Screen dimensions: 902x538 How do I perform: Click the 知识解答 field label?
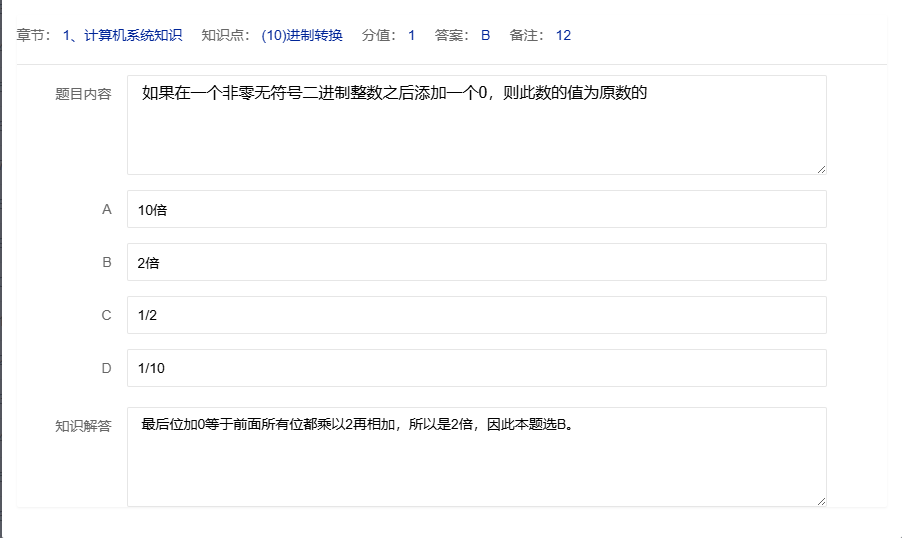coord(83,426)
